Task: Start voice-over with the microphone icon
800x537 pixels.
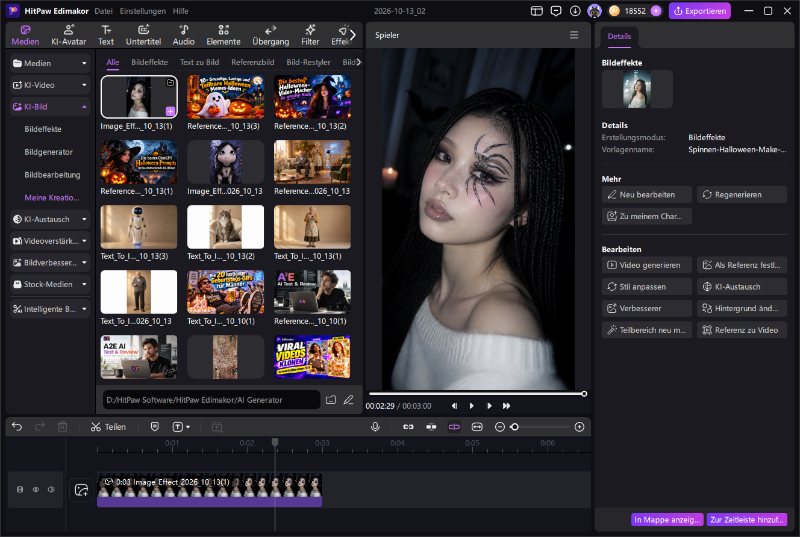Action: tap(375, 427)
